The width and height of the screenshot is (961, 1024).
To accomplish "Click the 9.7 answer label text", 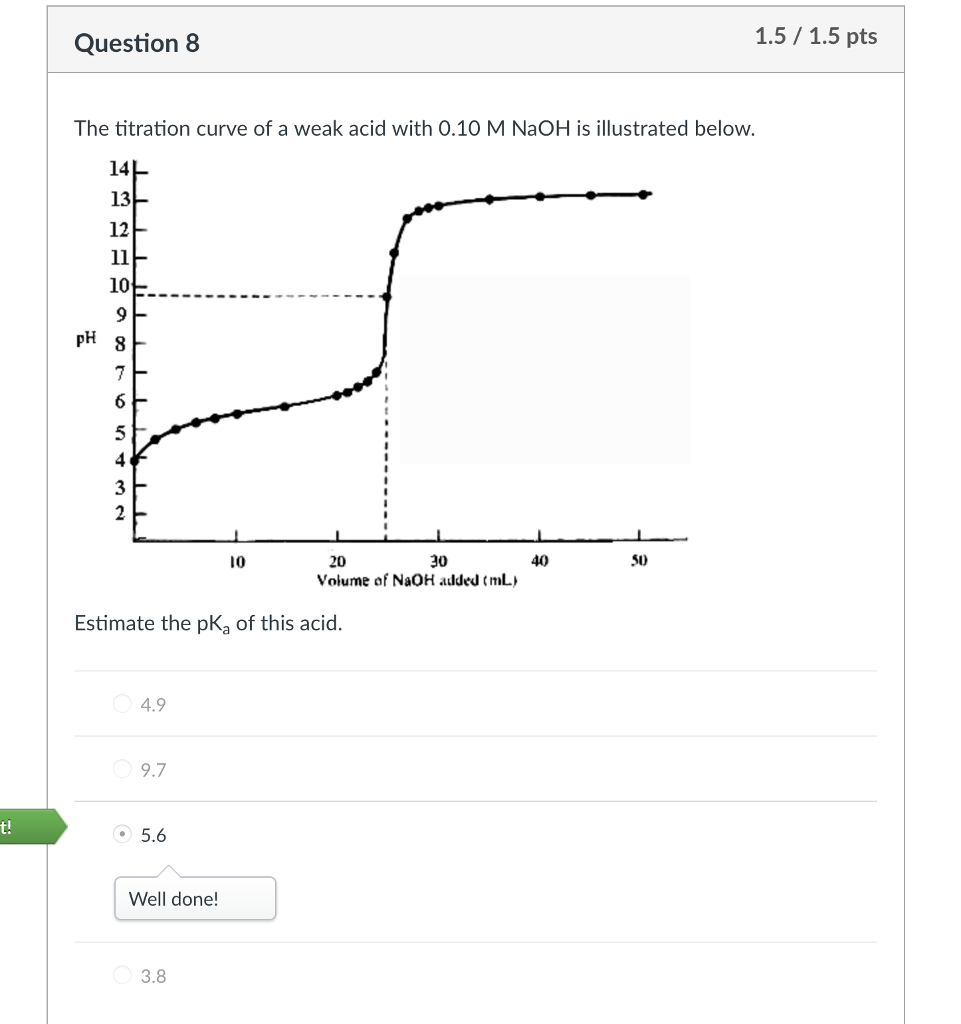I will pos(153,770).
